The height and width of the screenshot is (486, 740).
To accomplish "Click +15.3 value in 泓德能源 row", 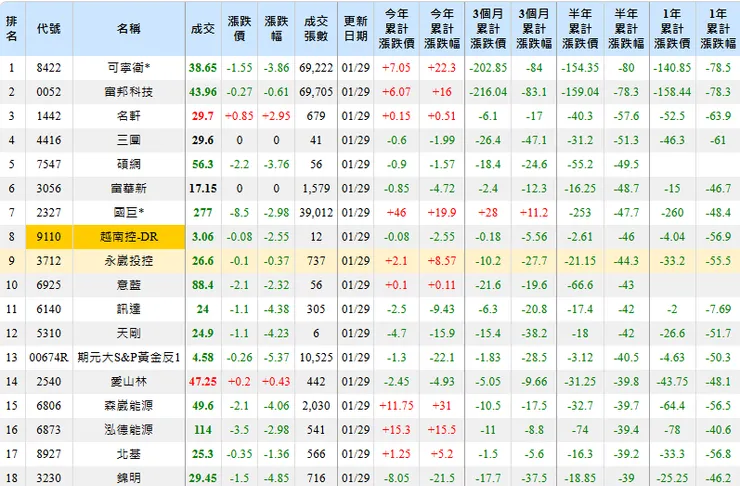I will tap(396, 429).
